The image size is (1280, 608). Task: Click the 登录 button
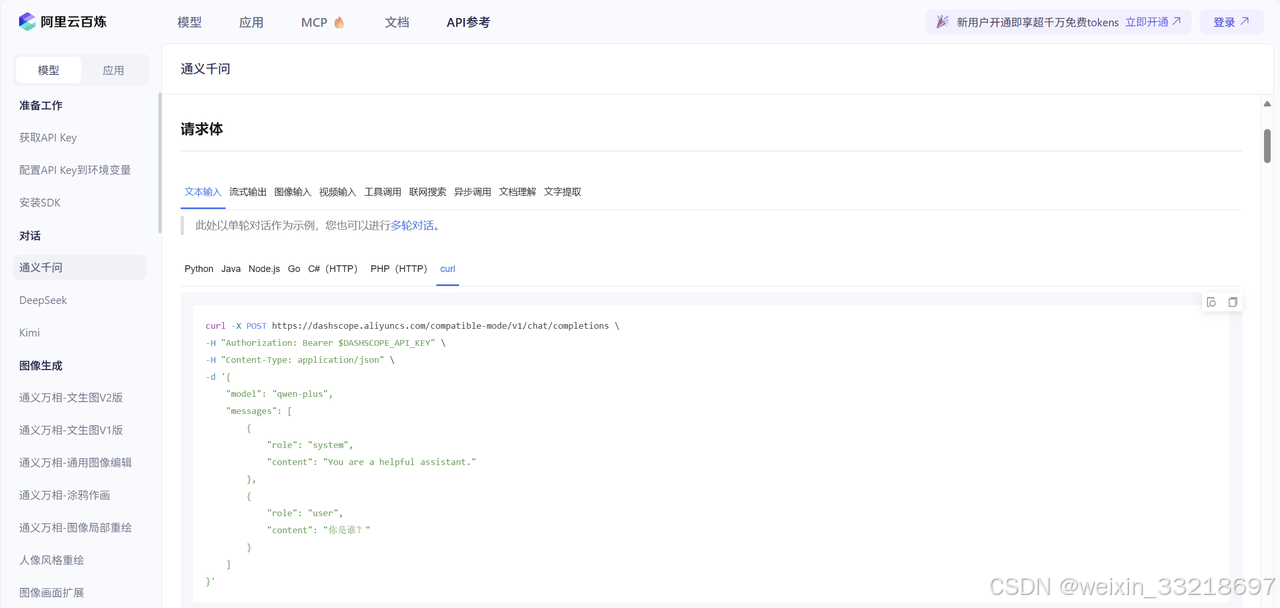coord(1231,22)
